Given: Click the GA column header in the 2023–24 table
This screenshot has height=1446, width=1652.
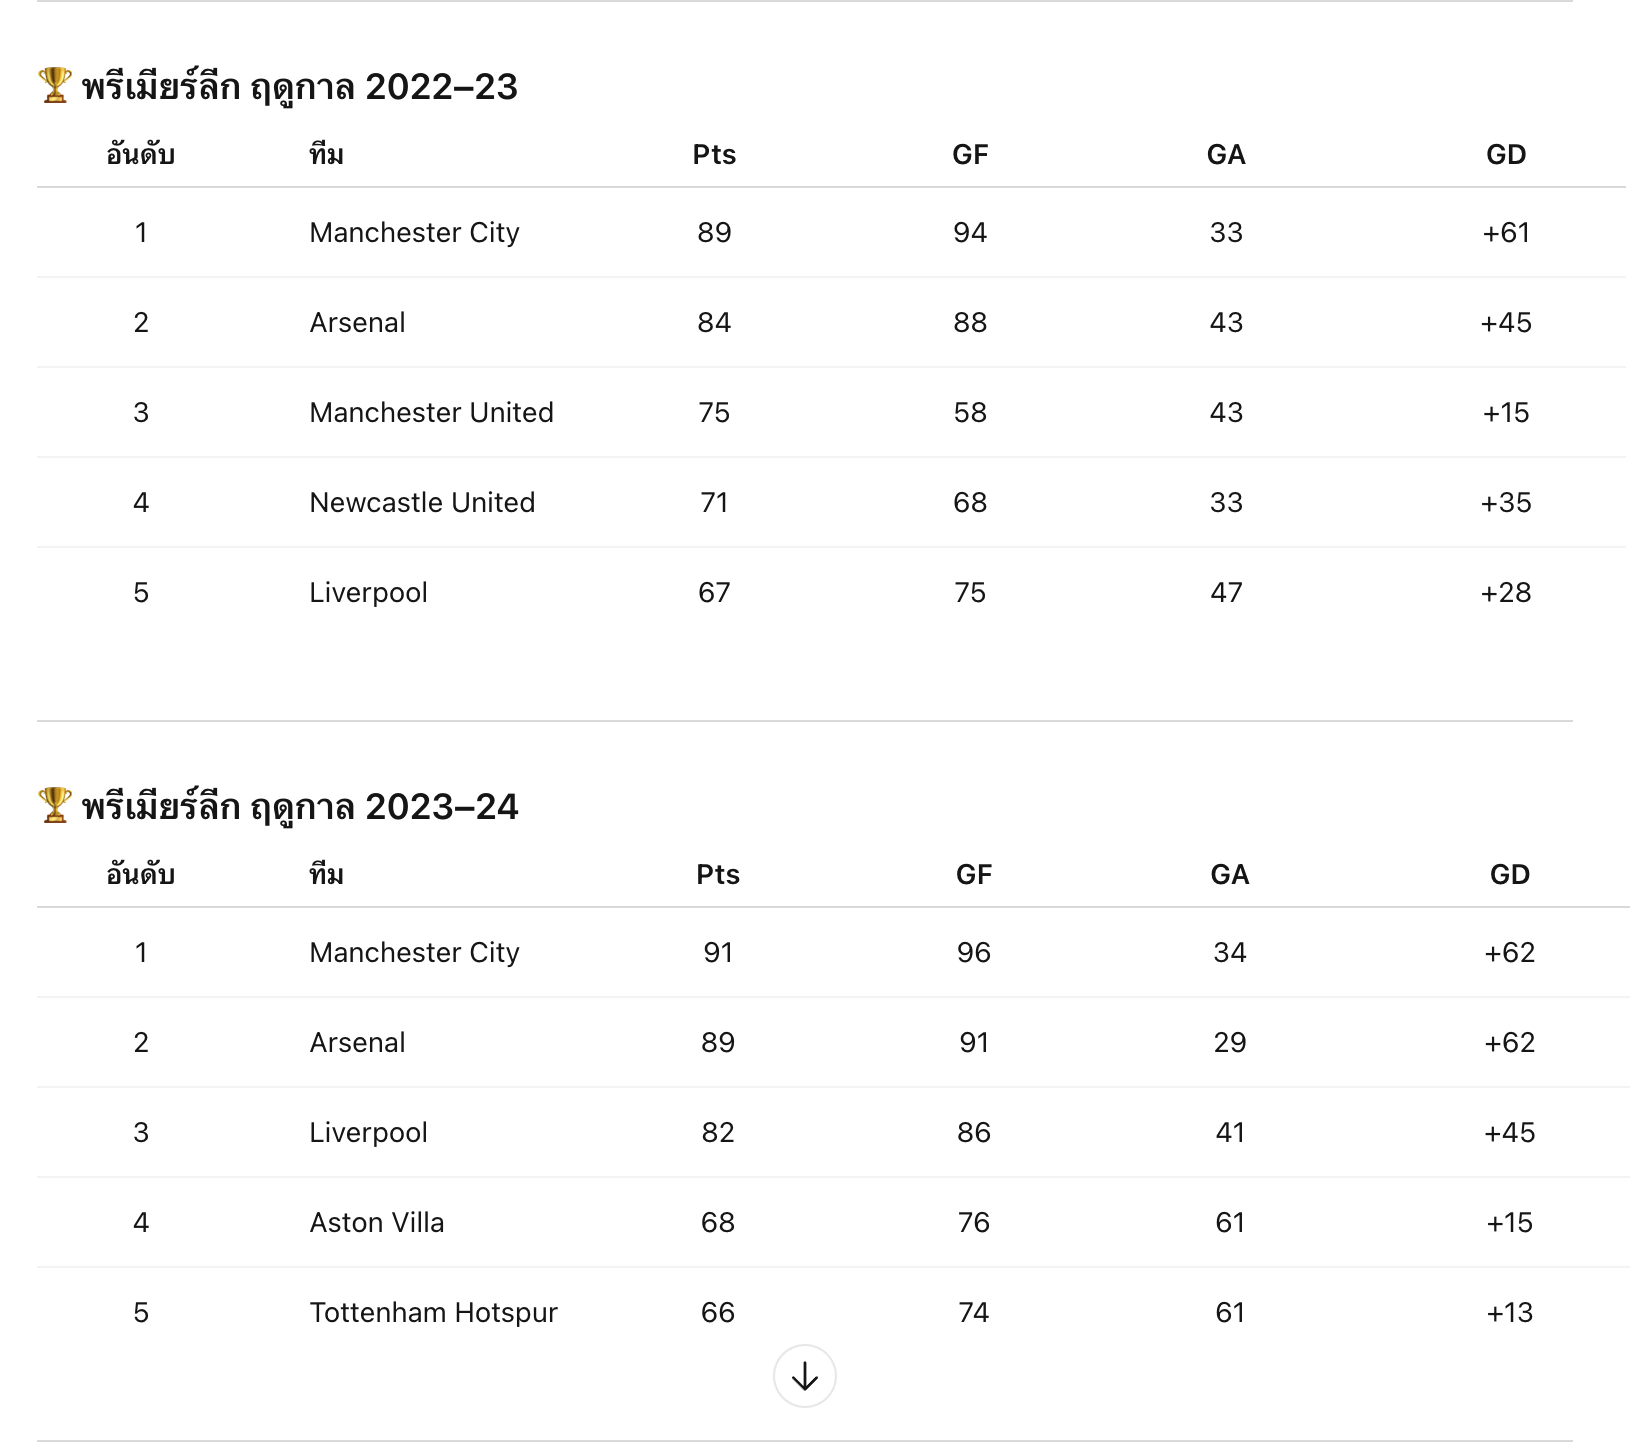Looking at the screenshot, I should (1229, 875).
